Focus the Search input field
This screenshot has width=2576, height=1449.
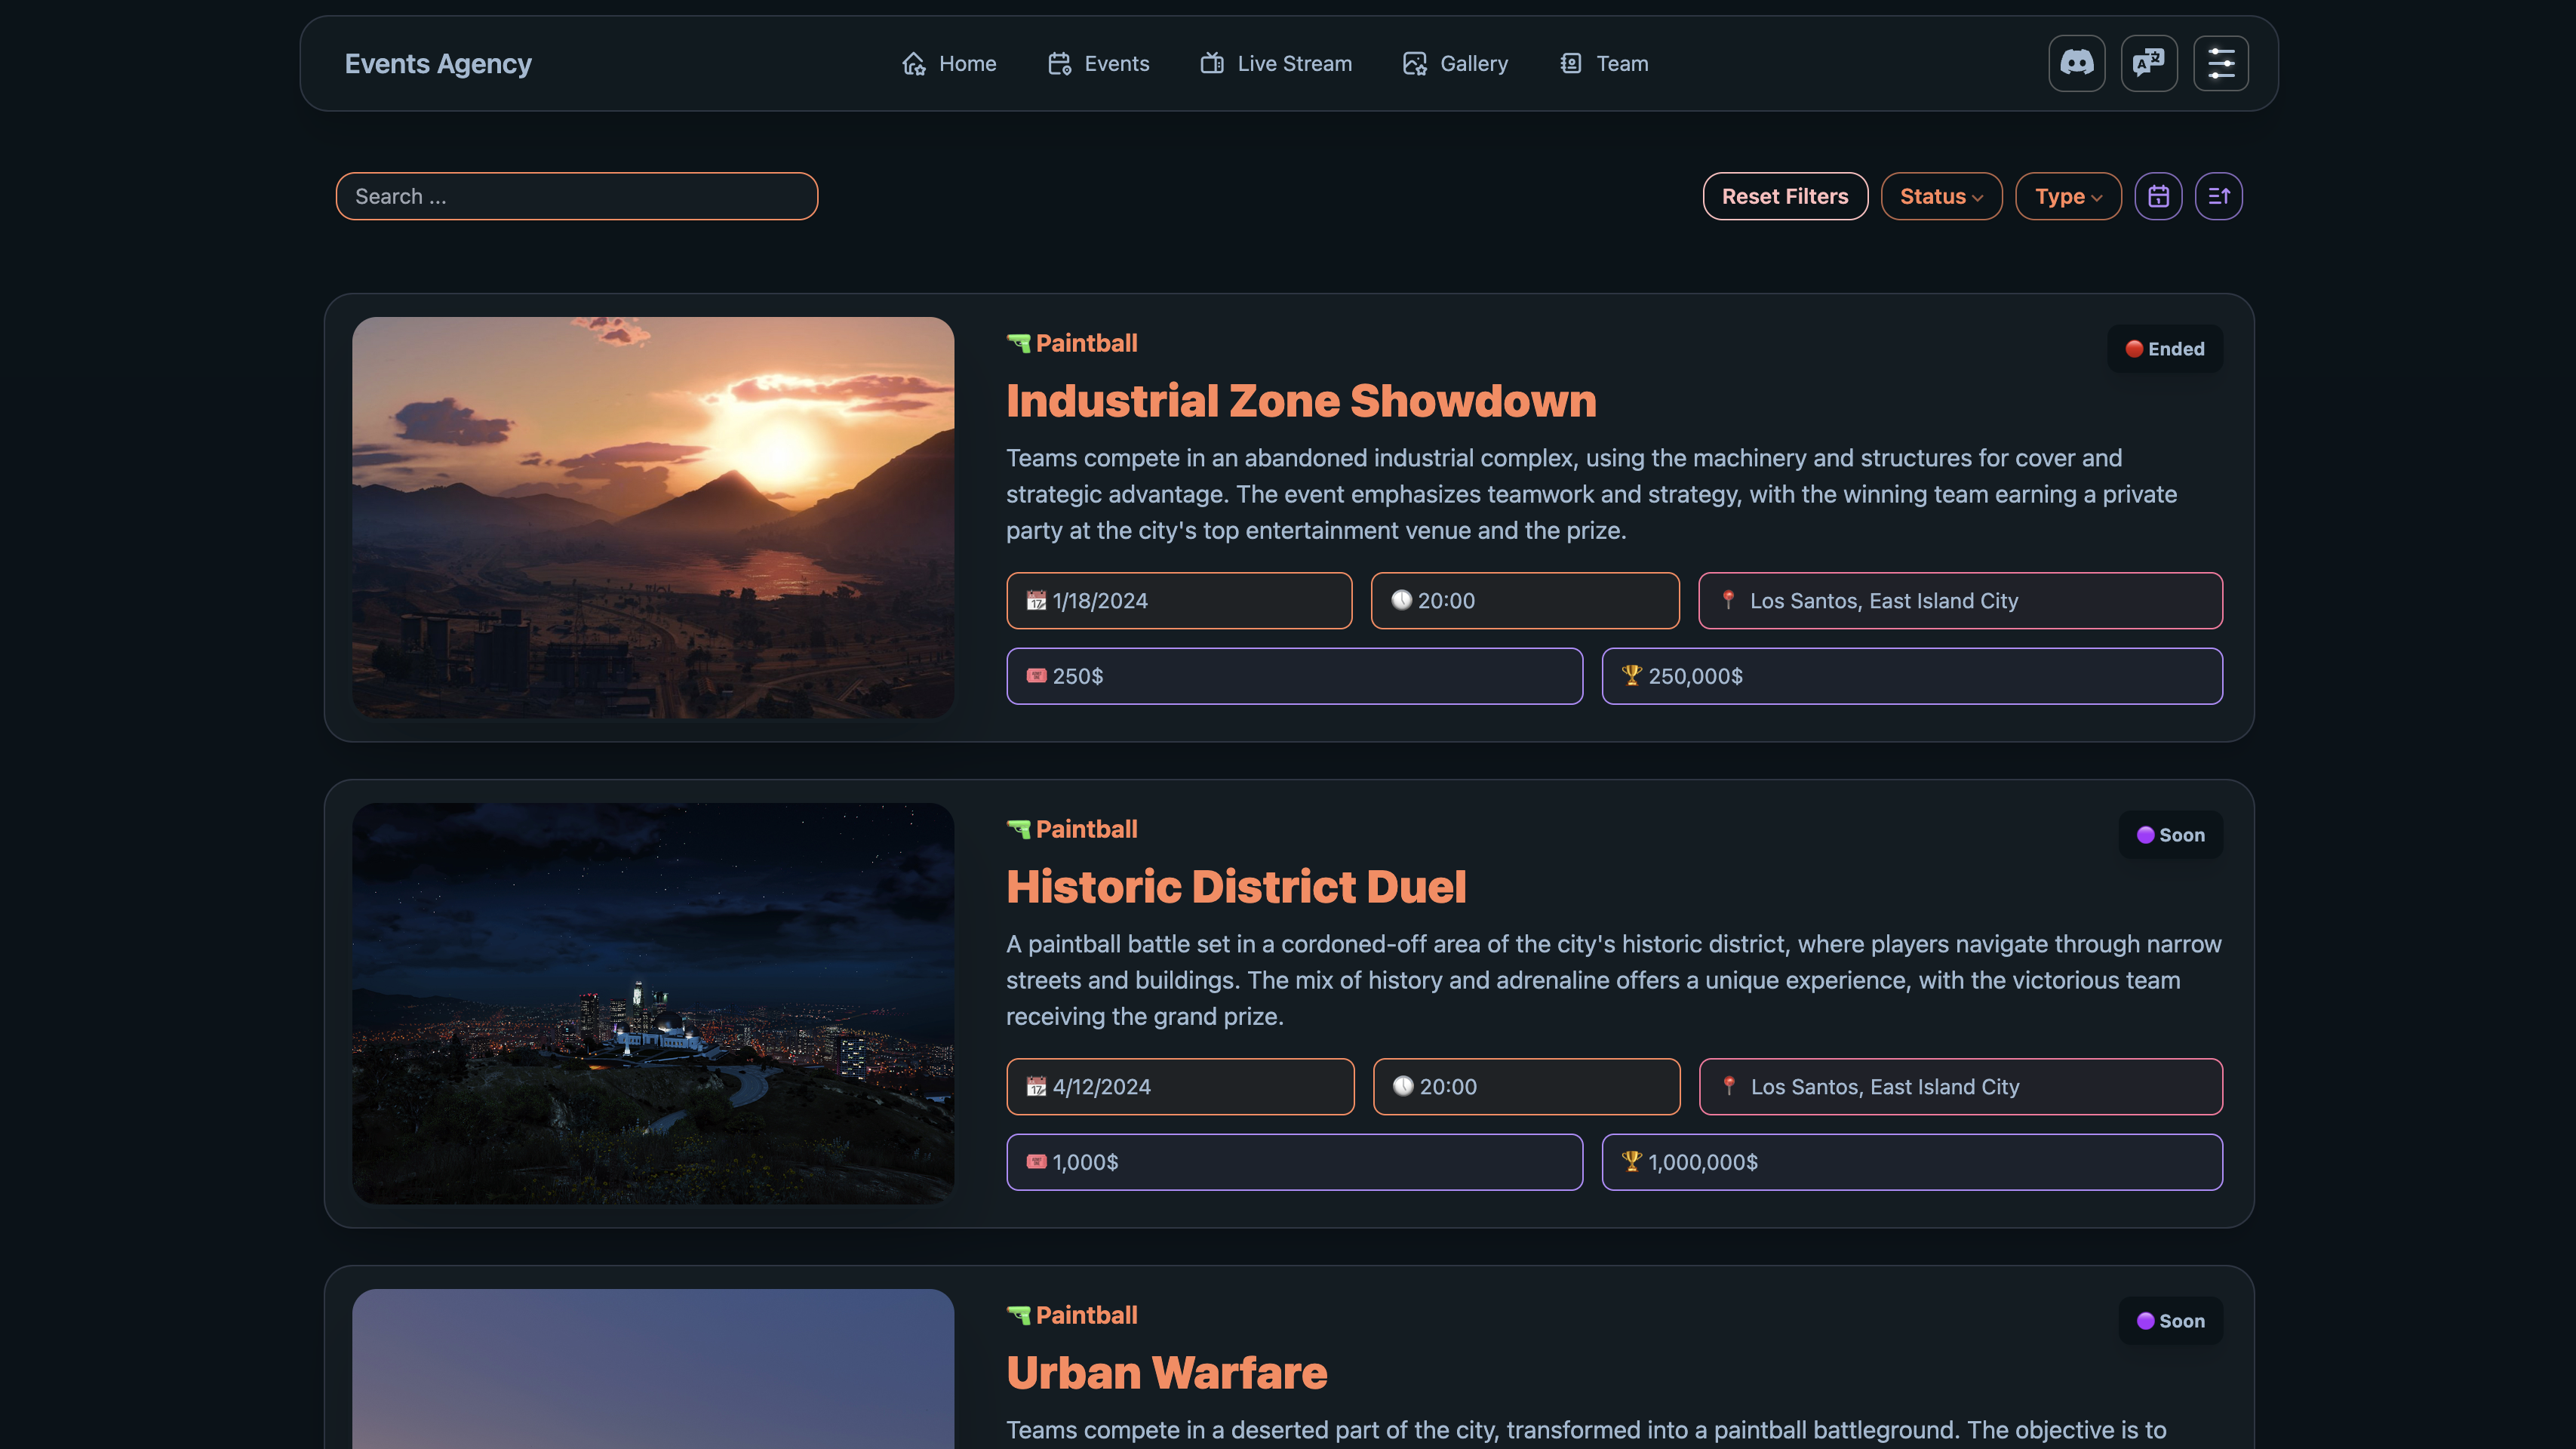[x=576, y=196]
